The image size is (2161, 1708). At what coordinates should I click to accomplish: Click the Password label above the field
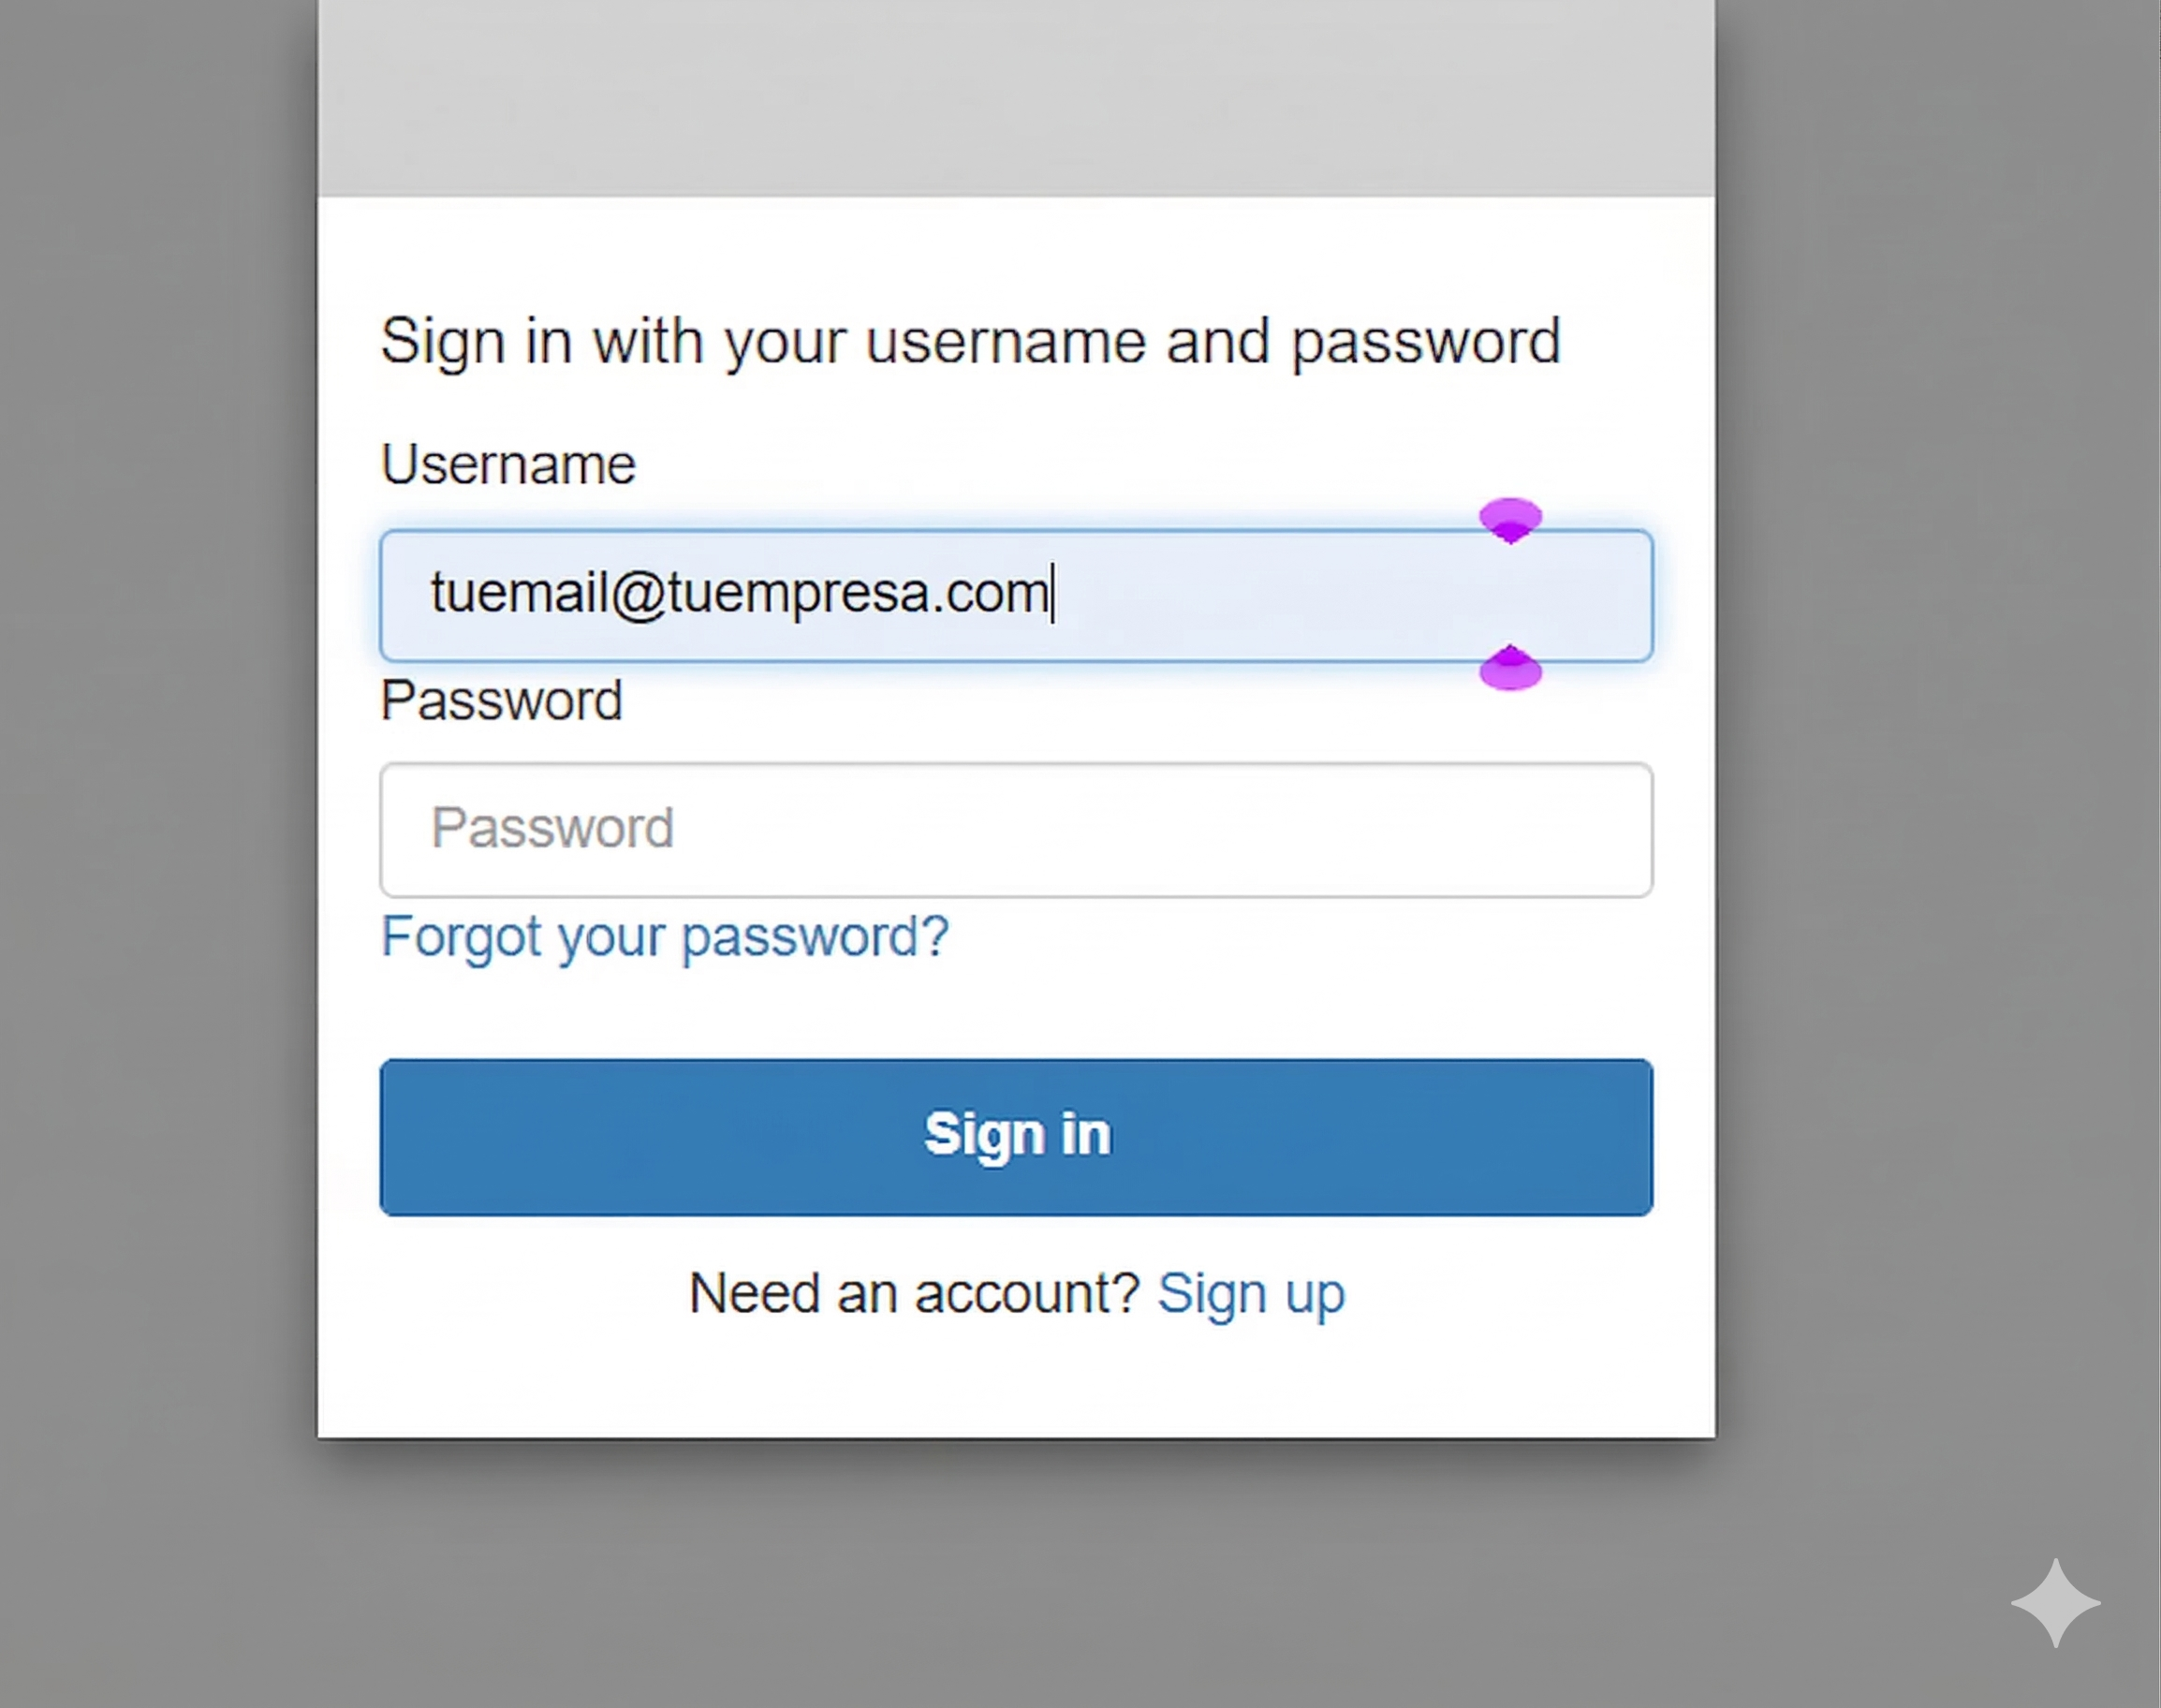point(501,700)
